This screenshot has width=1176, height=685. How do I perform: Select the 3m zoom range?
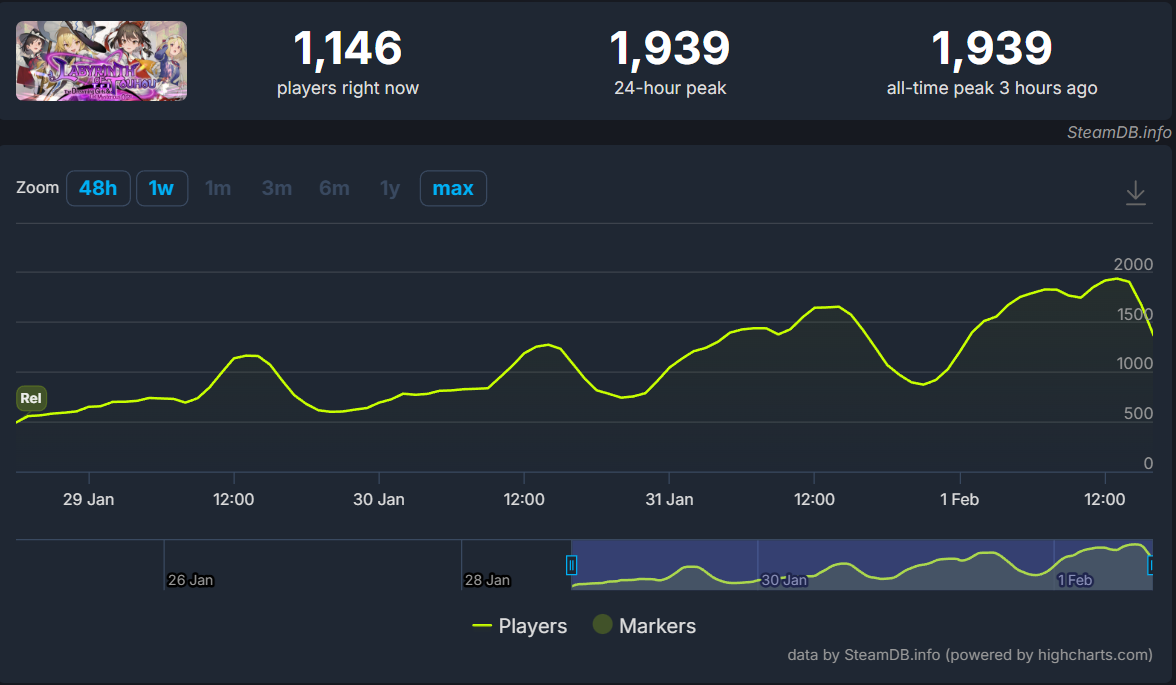pos(277,188)
